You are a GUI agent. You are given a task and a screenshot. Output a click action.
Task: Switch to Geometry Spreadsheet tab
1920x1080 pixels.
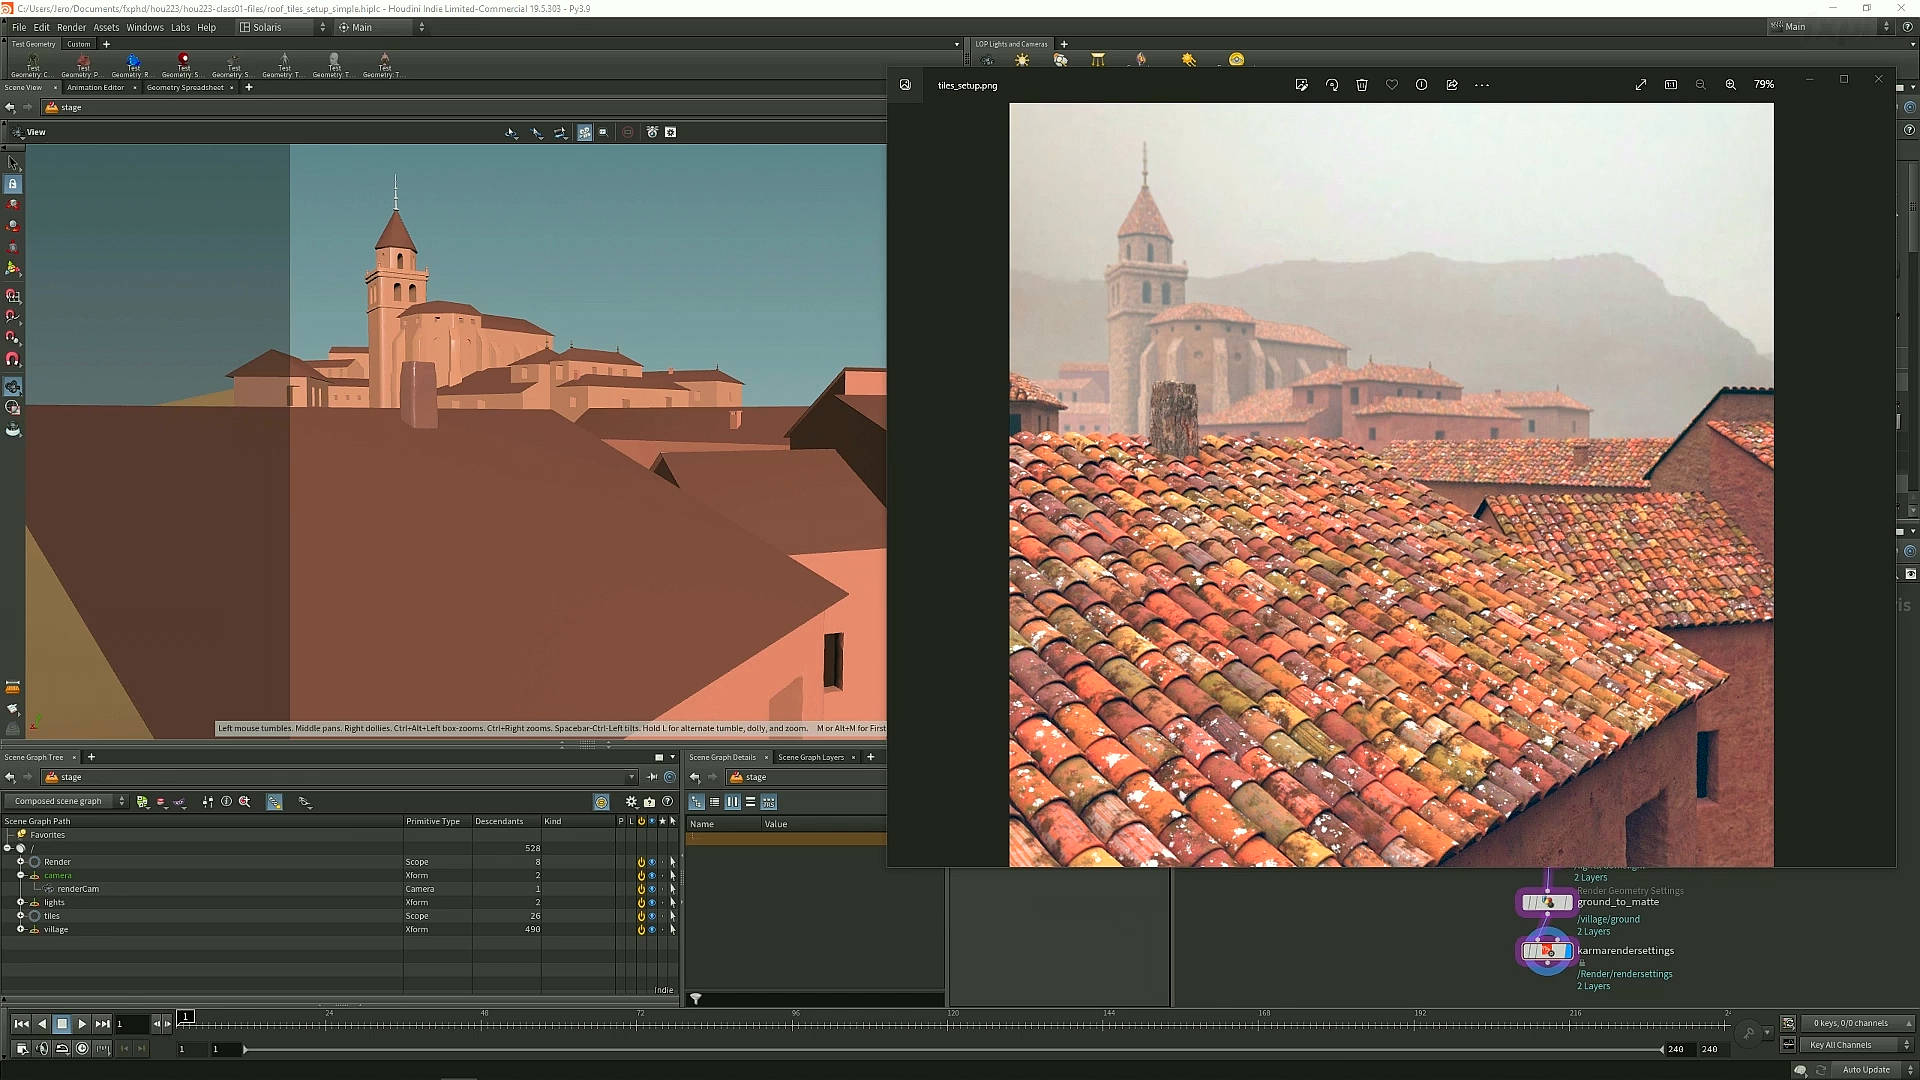[x=185, y=87]
